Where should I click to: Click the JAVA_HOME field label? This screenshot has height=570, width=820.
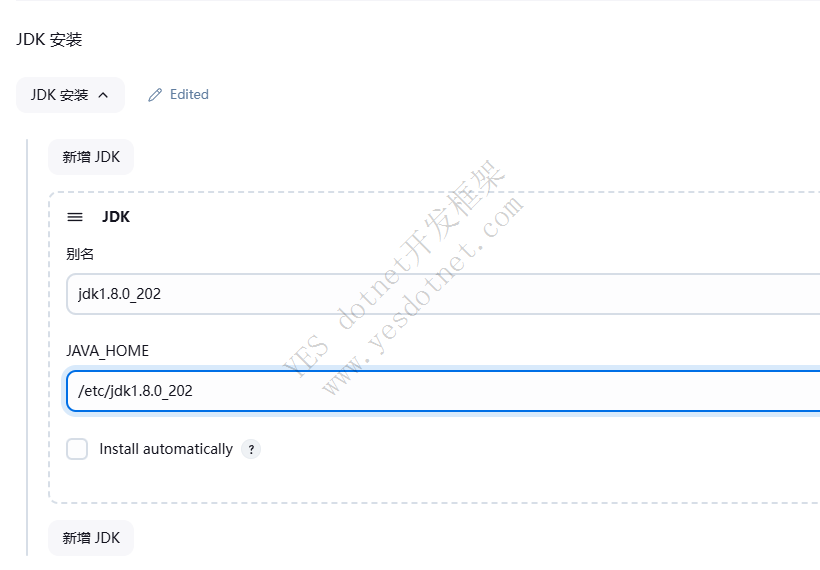click(x=108, y=351)
